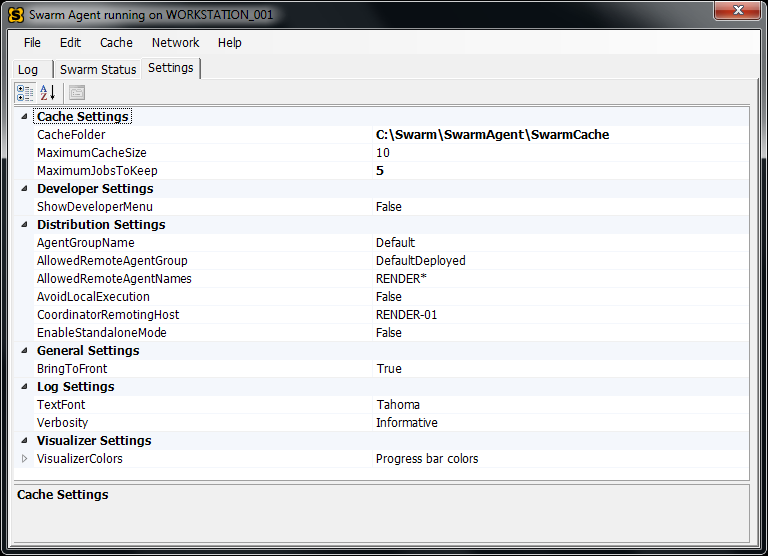Collapse the Visualizer Settings category

[x=24, y=440]
